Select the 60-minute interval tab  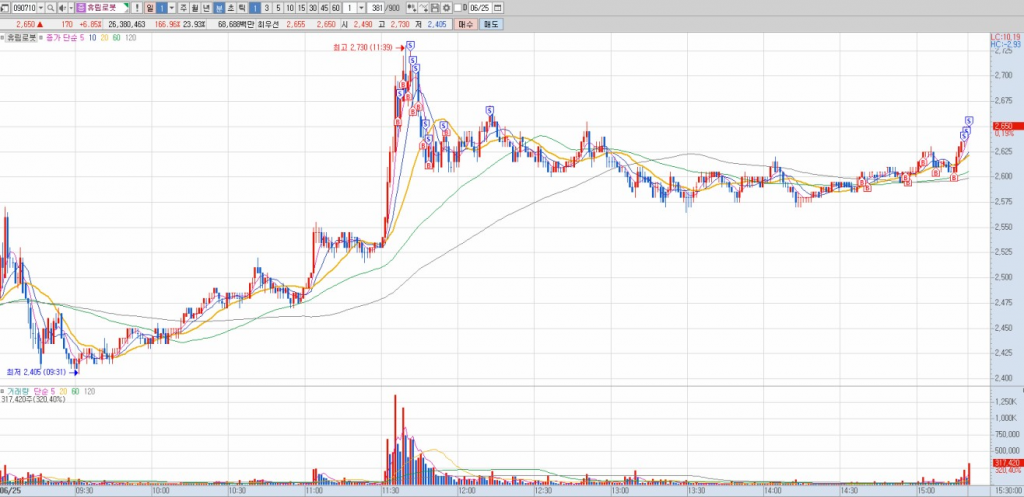336,7
